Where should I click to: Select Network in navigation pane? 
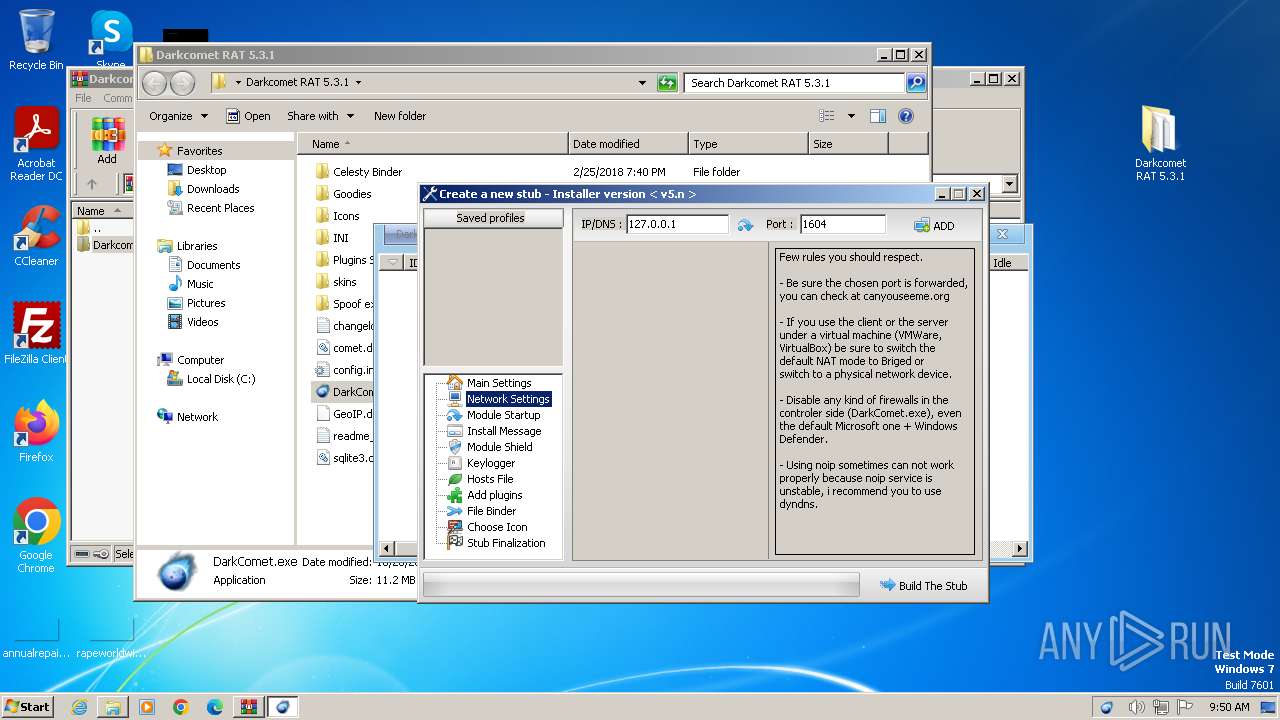(x=197, y=417)
